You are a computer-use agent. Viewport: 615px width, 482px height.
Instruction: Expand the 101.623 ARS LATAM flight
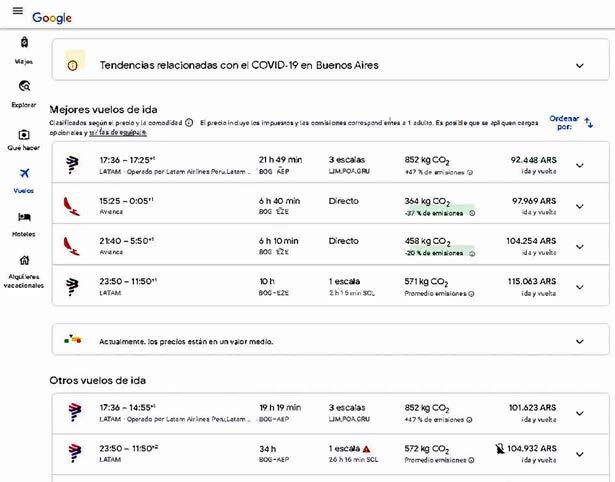[x=580, y=413]
